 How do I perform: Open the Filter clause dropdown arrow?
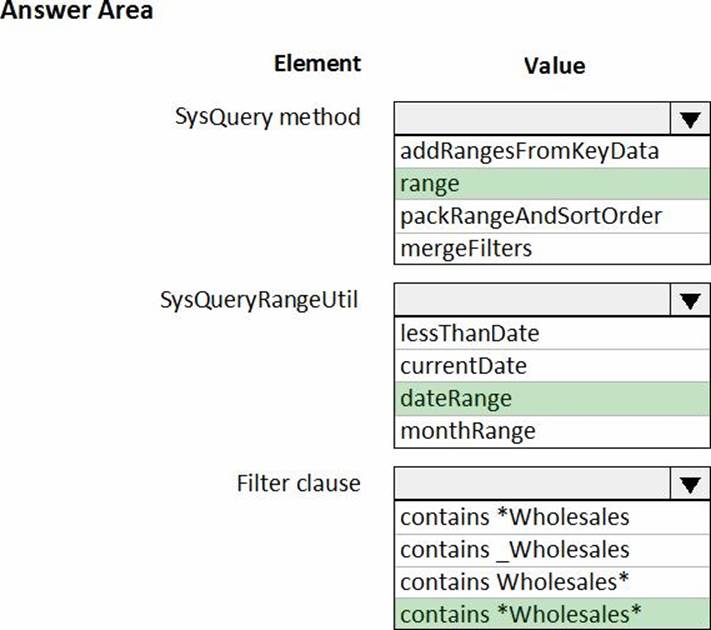(689, 485)
